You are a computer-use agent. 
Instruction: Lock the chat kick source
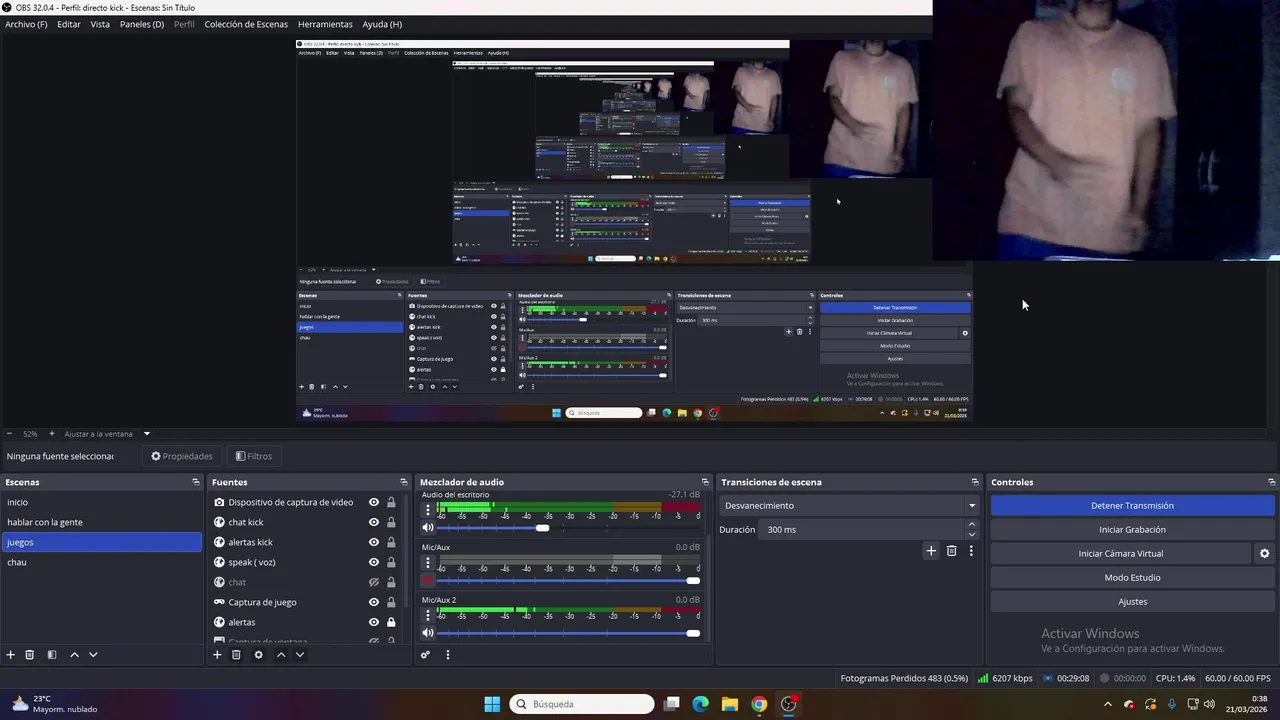(391, 522)
